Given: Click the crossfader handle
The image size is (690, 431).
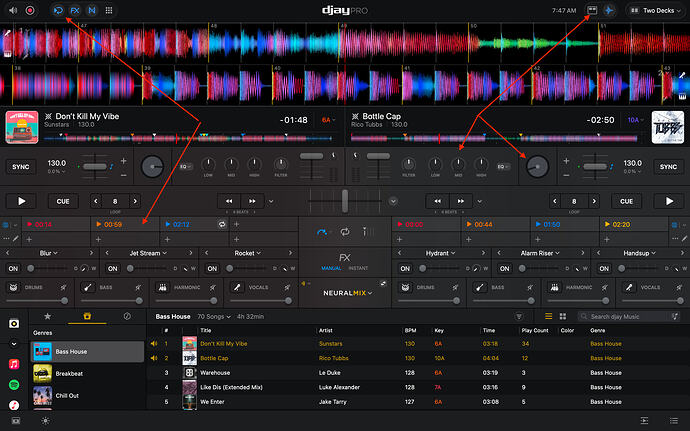Looking at the screenshot, I should click(345, 201).
